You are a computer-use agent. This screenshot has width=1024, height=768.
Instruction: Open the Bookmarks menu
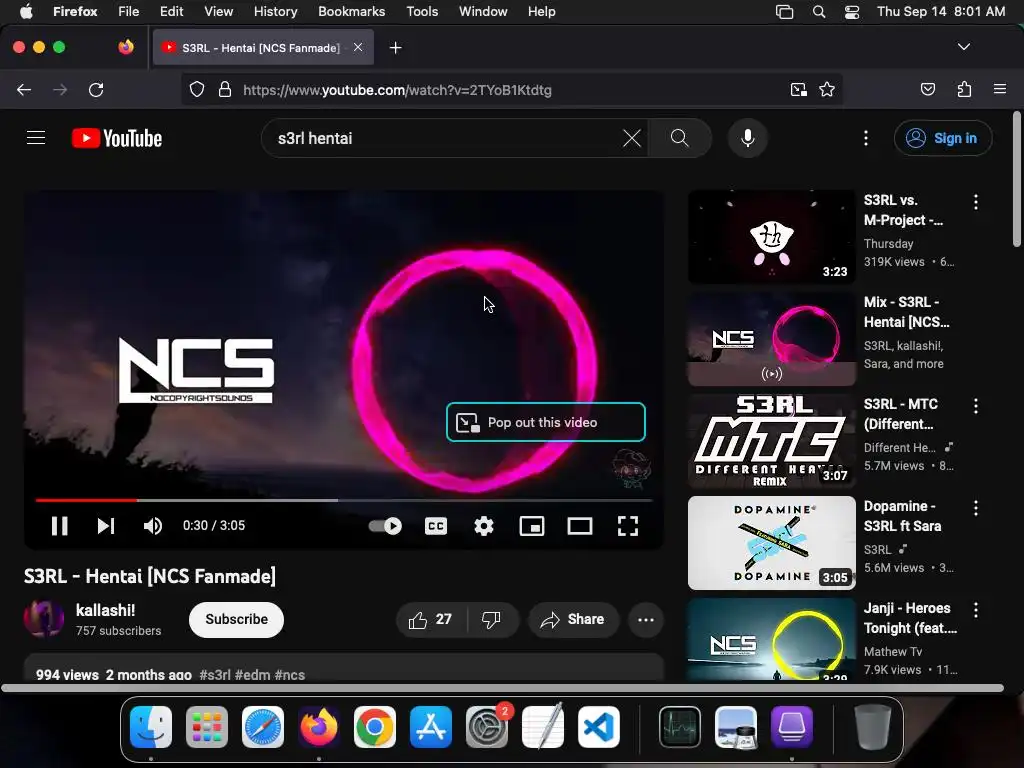click(x=351, y=11)
